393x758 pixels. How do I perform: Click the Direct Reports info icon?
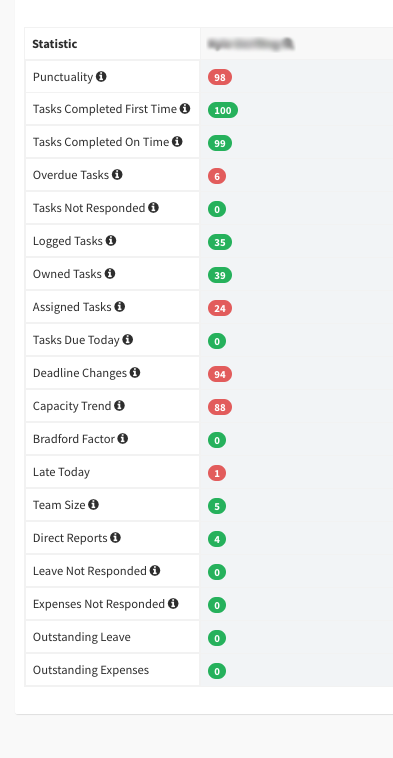[115, 538]
